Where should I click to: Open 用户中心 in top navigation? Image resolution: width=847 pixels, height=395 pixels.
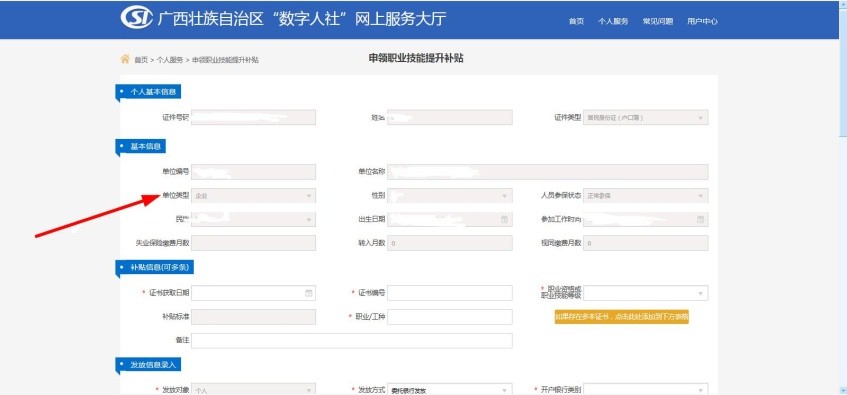pos(702,22)
